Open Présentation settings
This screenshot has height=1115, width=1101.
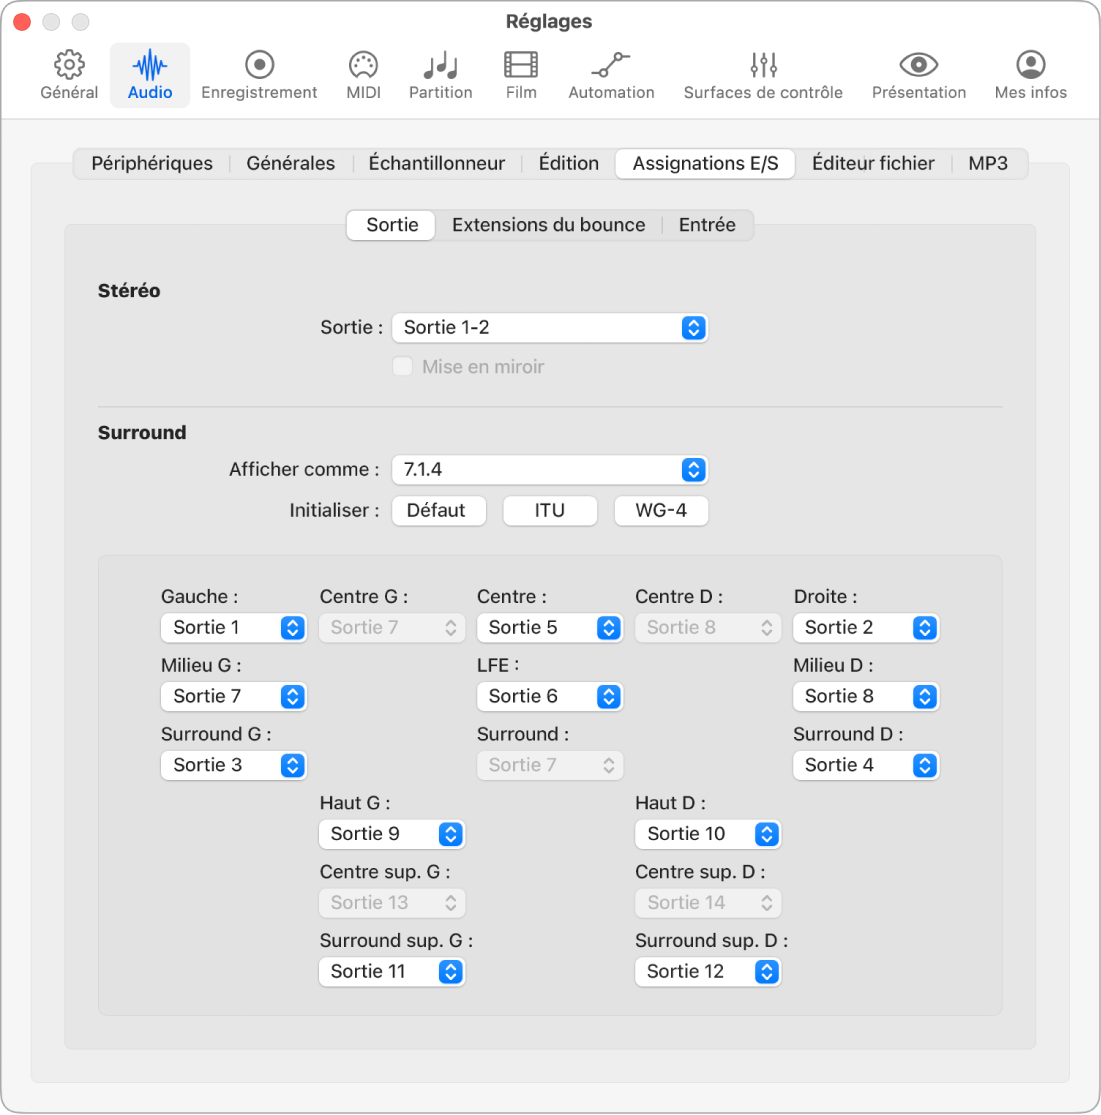point(918,74)
